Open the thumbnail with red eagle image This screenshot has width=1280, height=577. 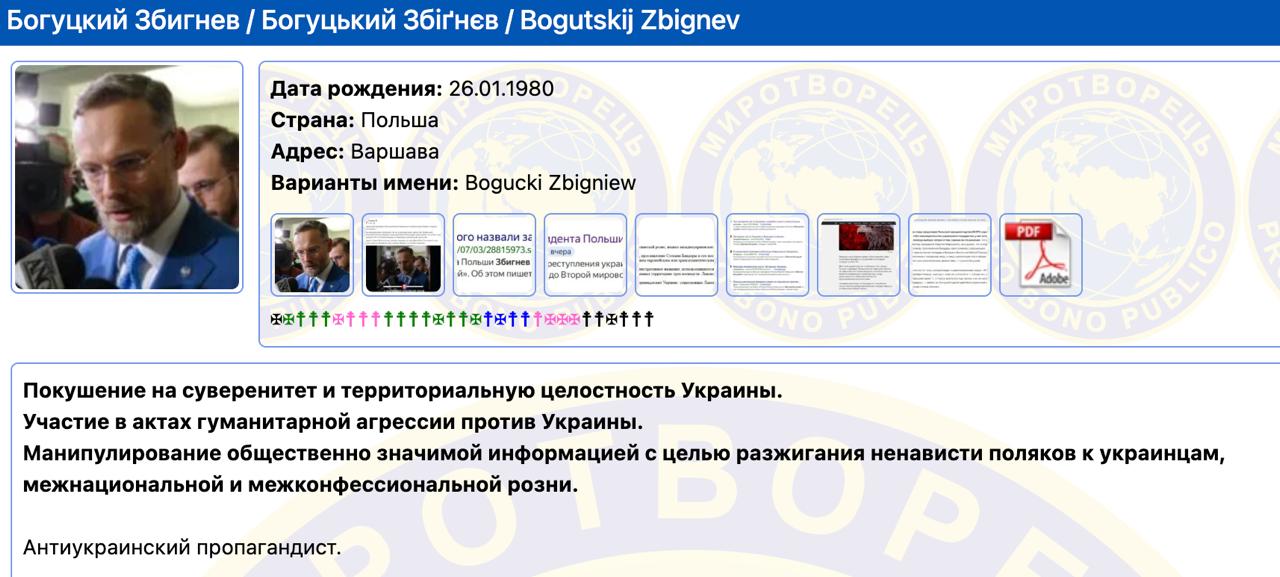tap(858, 255)
